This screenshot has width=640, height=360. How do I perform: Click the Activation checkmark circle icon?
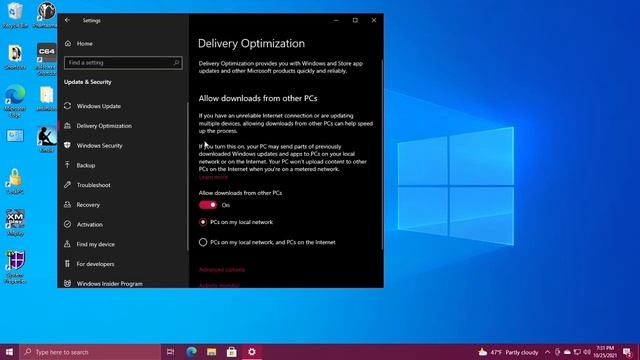(67, 224)
